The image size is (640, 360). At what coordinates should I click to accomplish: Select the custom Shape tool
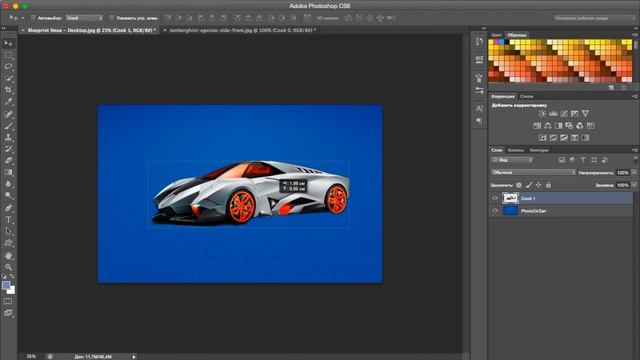pyautogui.click(x=8, y=243)
